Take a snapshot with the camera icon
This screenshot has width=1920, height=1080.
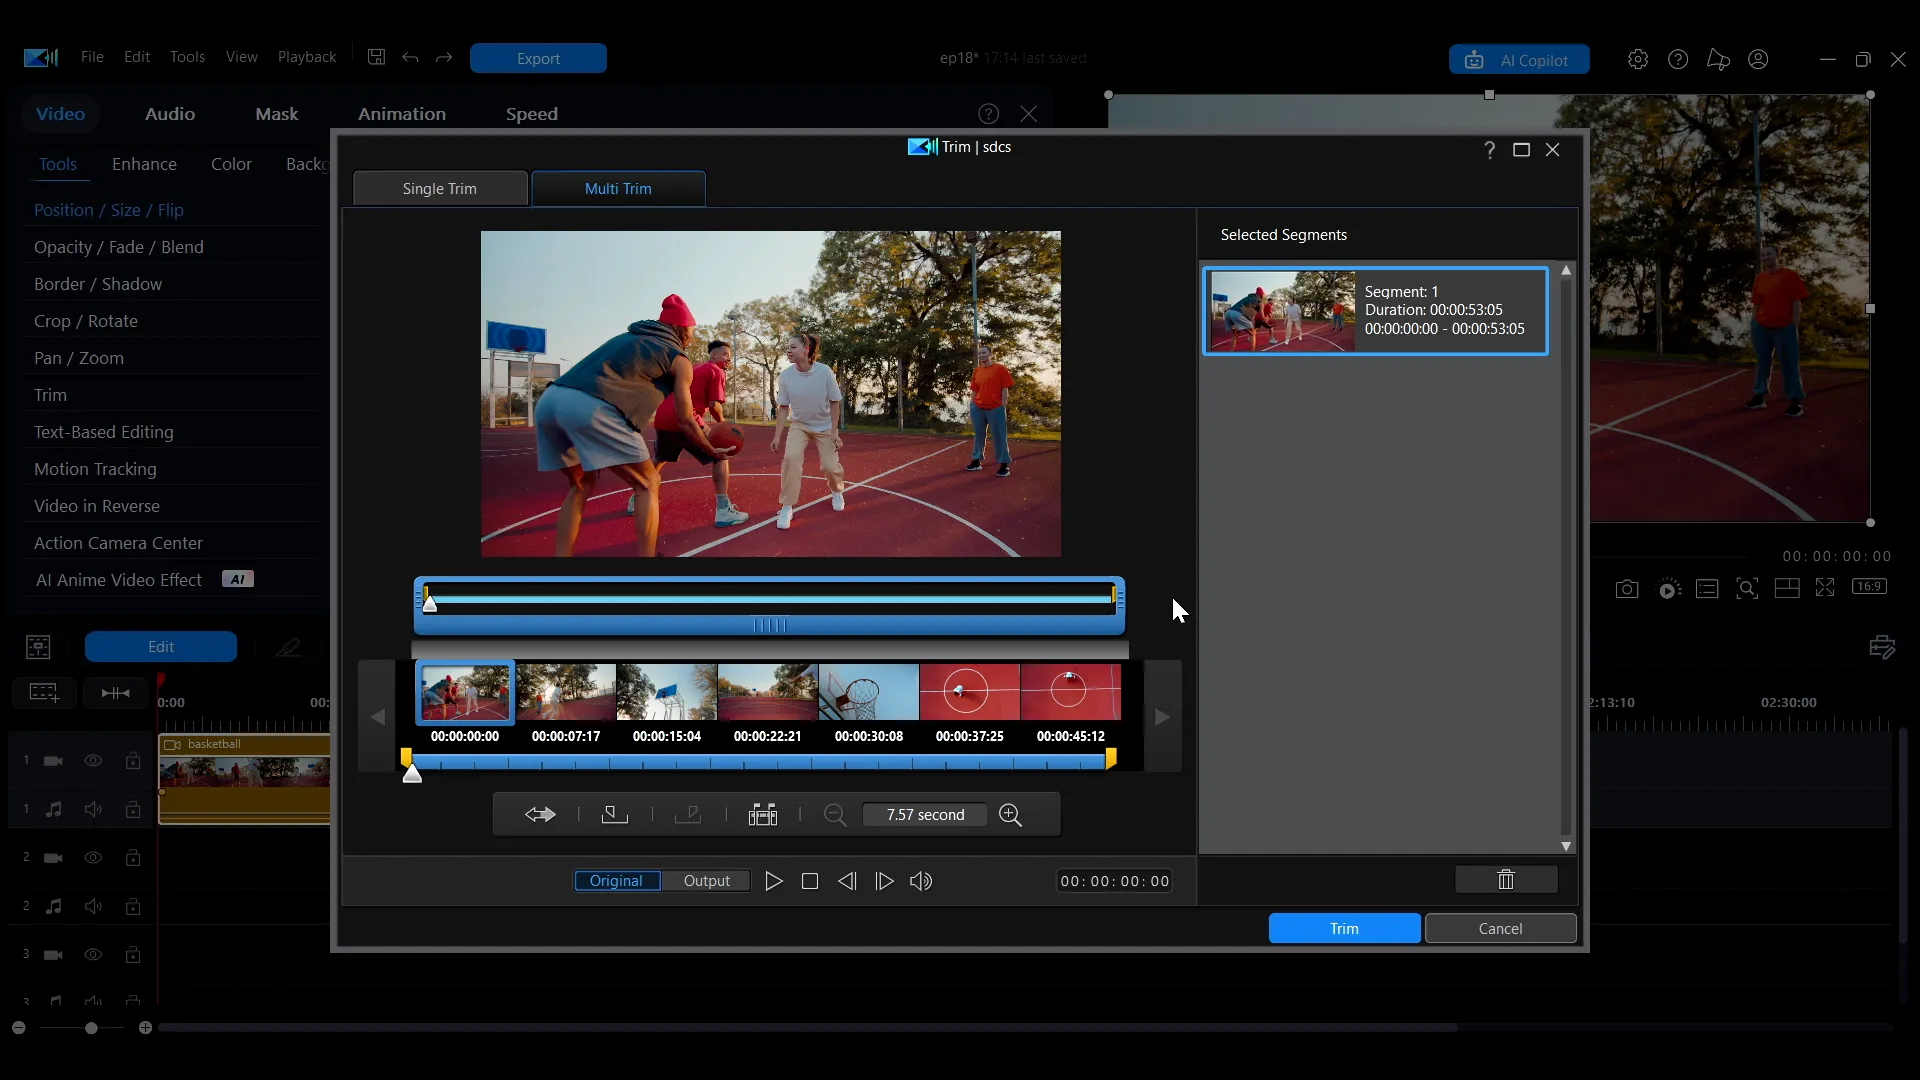coord(1627,589)
